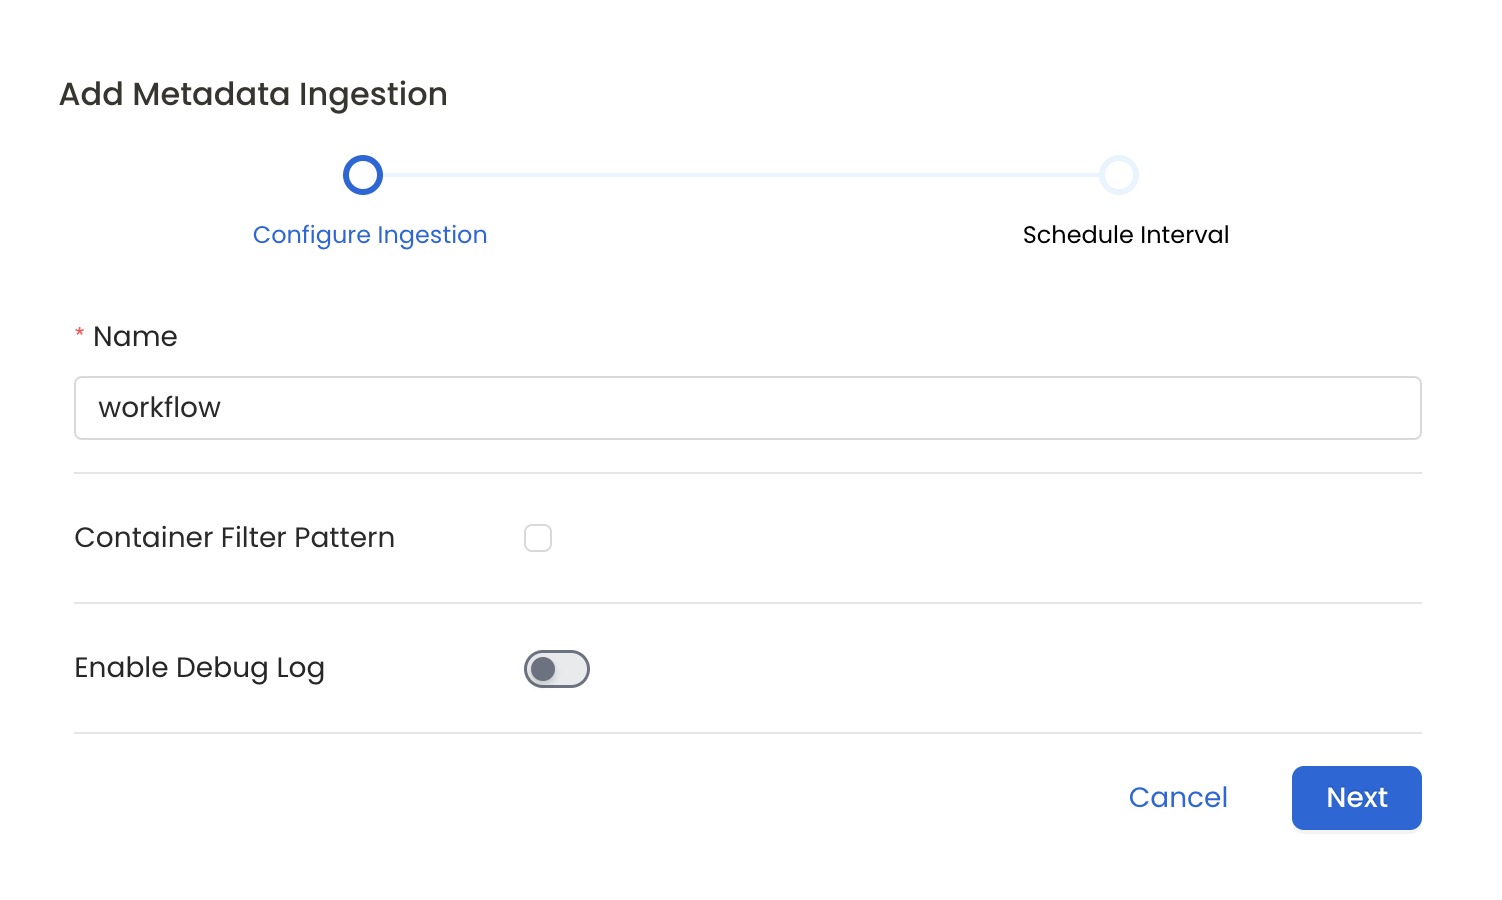Check the box beside Container Filter Pattern
The height and width of the screenshot is (900, 1502).
(538, 538)
